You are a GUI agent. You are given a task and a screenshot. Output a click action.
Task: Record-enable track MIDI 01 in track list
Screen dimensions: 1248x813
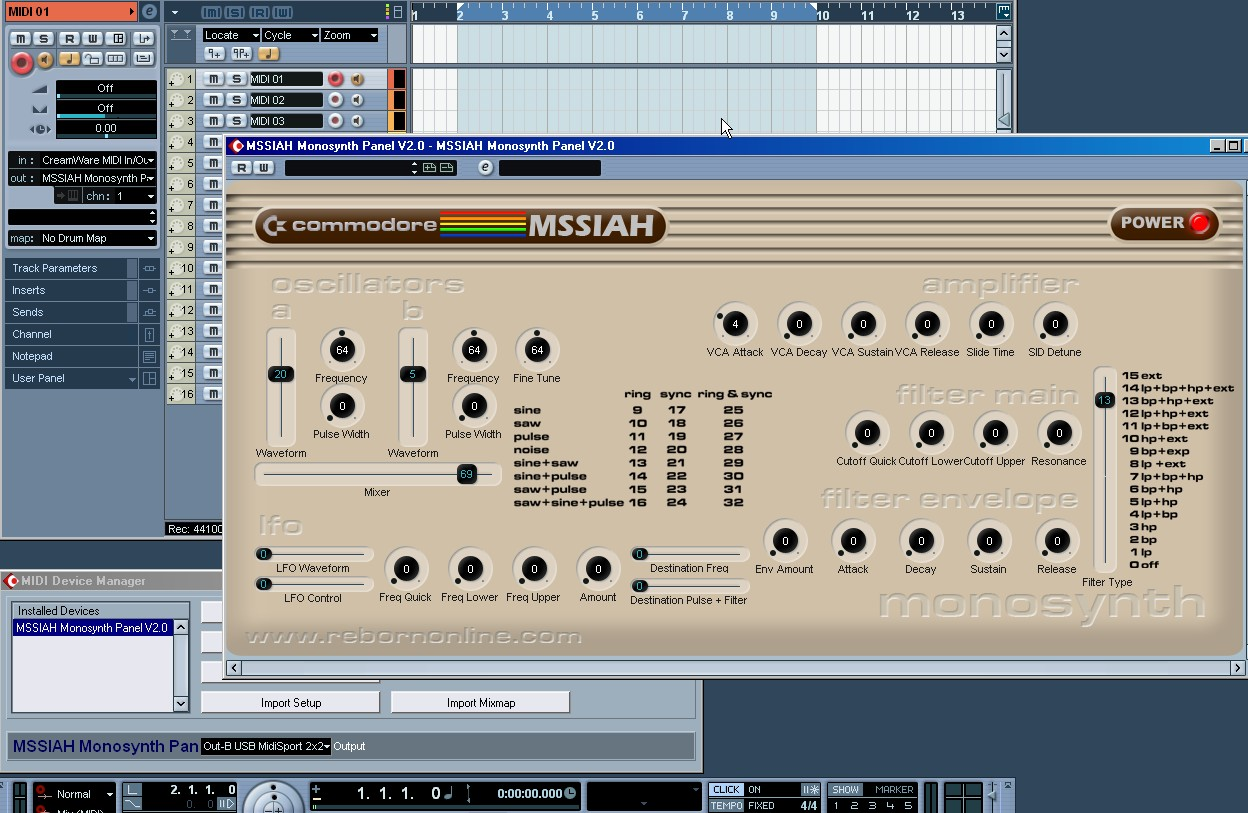pyautogui.click(x=336, y=79)
